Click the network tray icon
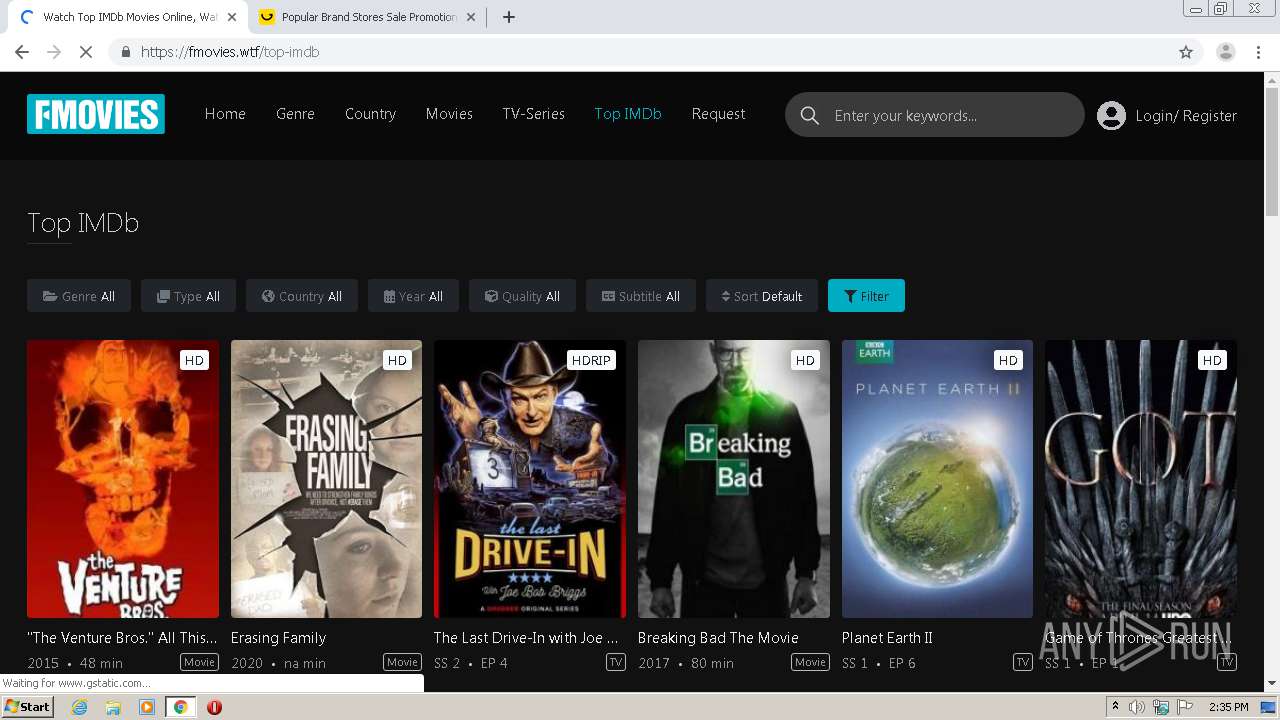 [x=1161, y=707]
